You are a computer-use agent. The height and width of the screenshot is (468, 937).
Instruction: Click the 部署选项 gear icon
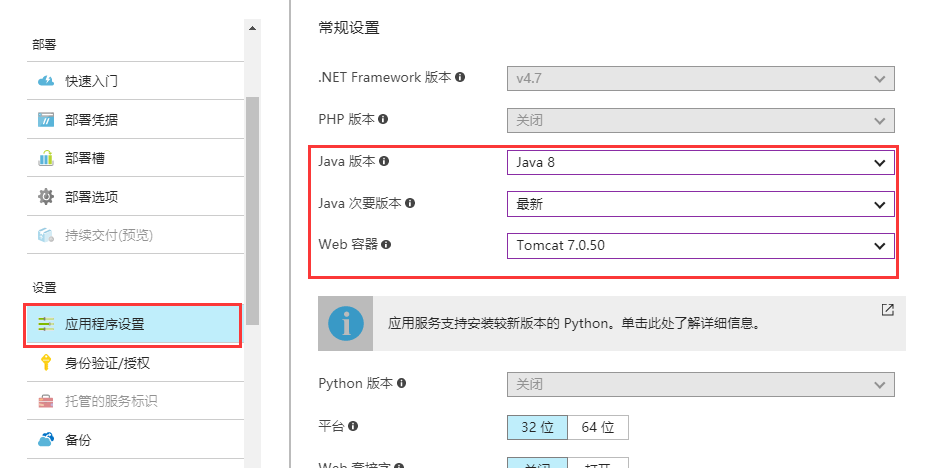point(45,197)
